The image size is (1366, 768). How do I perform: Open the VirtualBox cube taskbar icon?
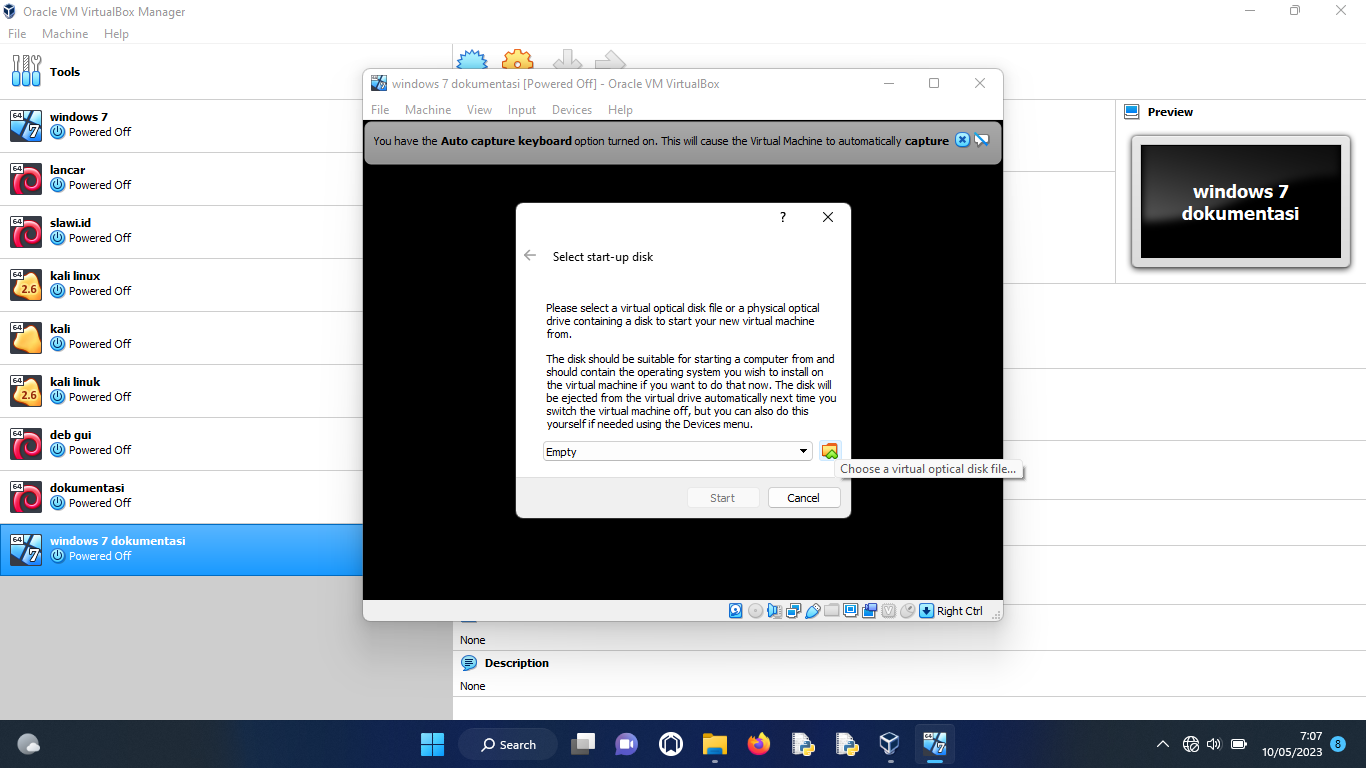tap(889, 744)
